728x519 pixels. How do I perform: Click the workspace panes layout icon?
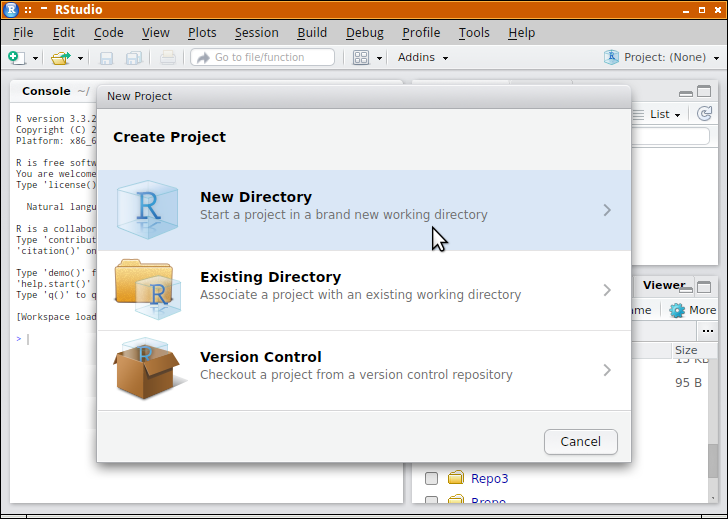pos(361,58)
